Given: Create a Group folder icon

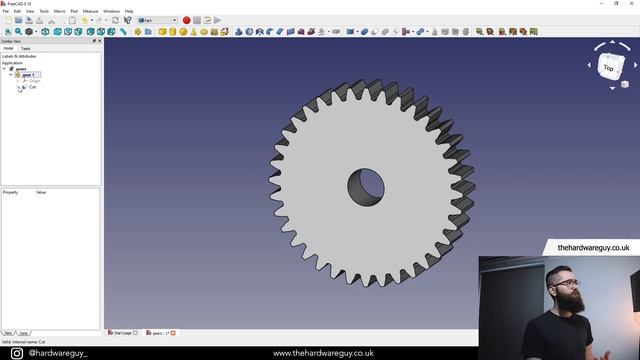Looking at the screenshot, I should (148, 31).
